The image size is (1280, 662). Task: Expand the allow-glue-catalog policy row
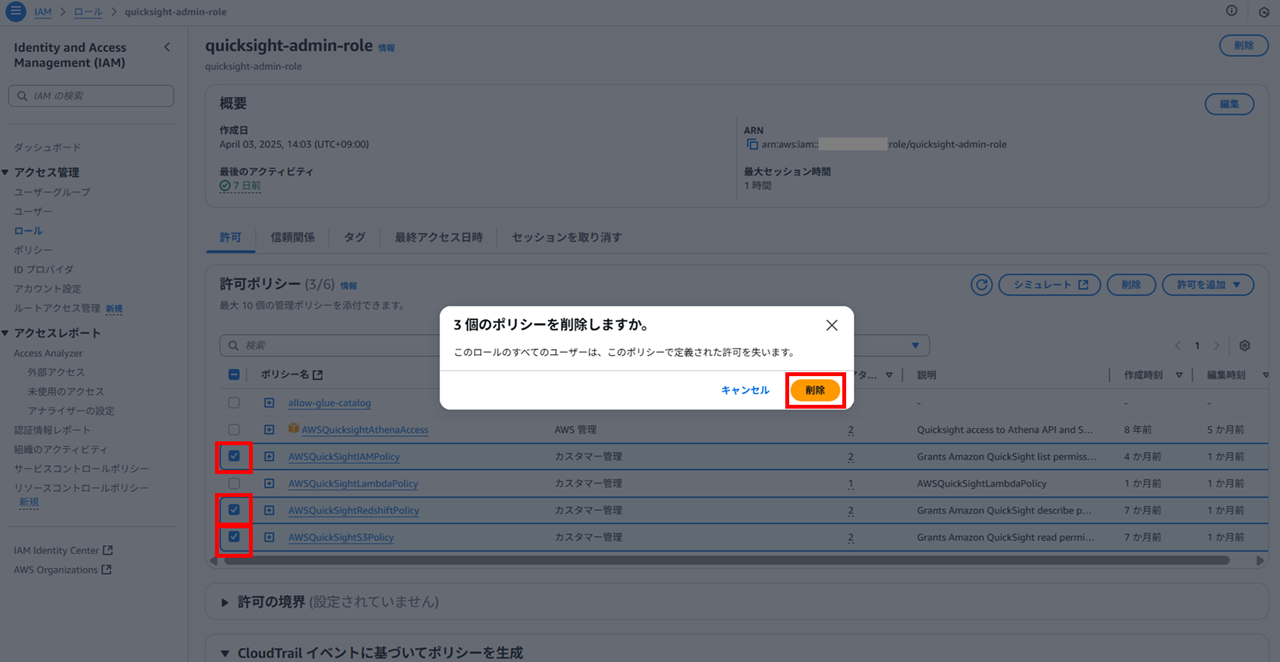(269, 403)
